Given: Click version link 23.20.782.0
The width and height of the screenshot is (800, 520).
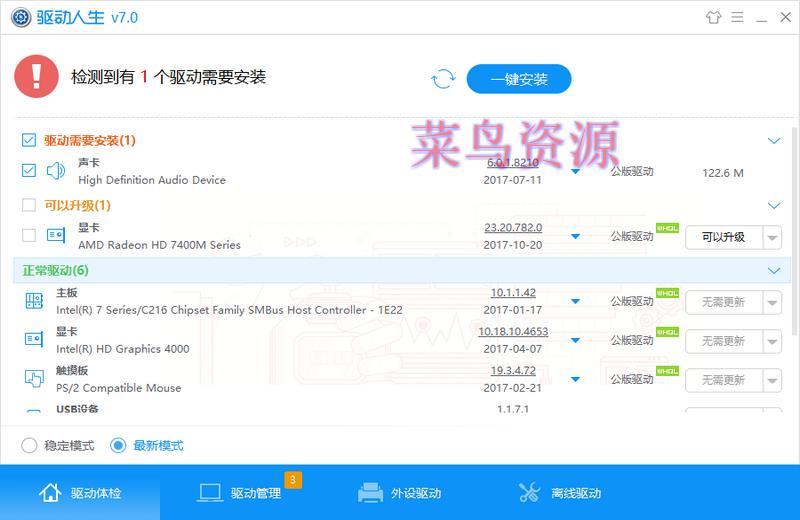Looking at the screenshot, I should (x=513, y=228).
